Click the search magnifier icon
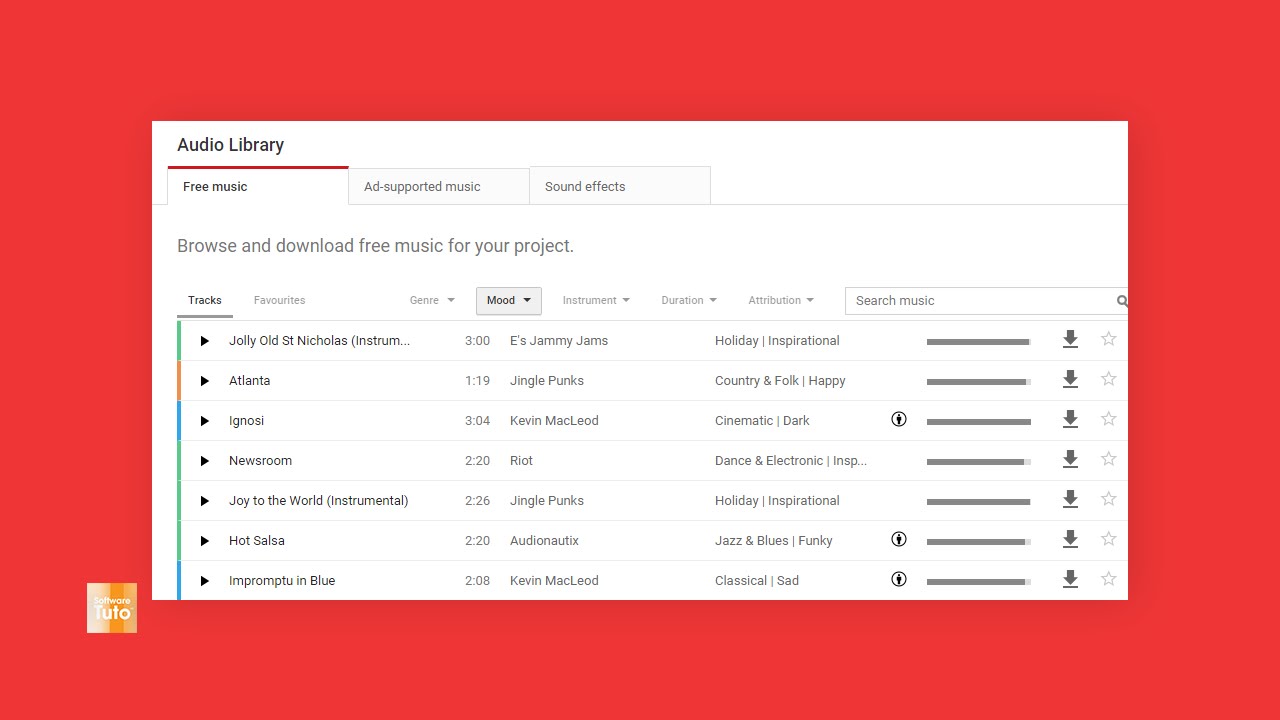The width and height of the screenshot is (1280, 720). pyautogui.click(x=1122, y=301)
